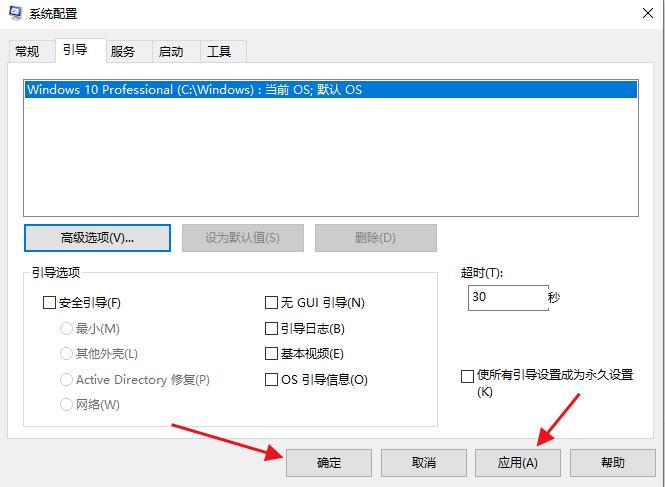Apply changes with 应用(A) button

(518, 463)
